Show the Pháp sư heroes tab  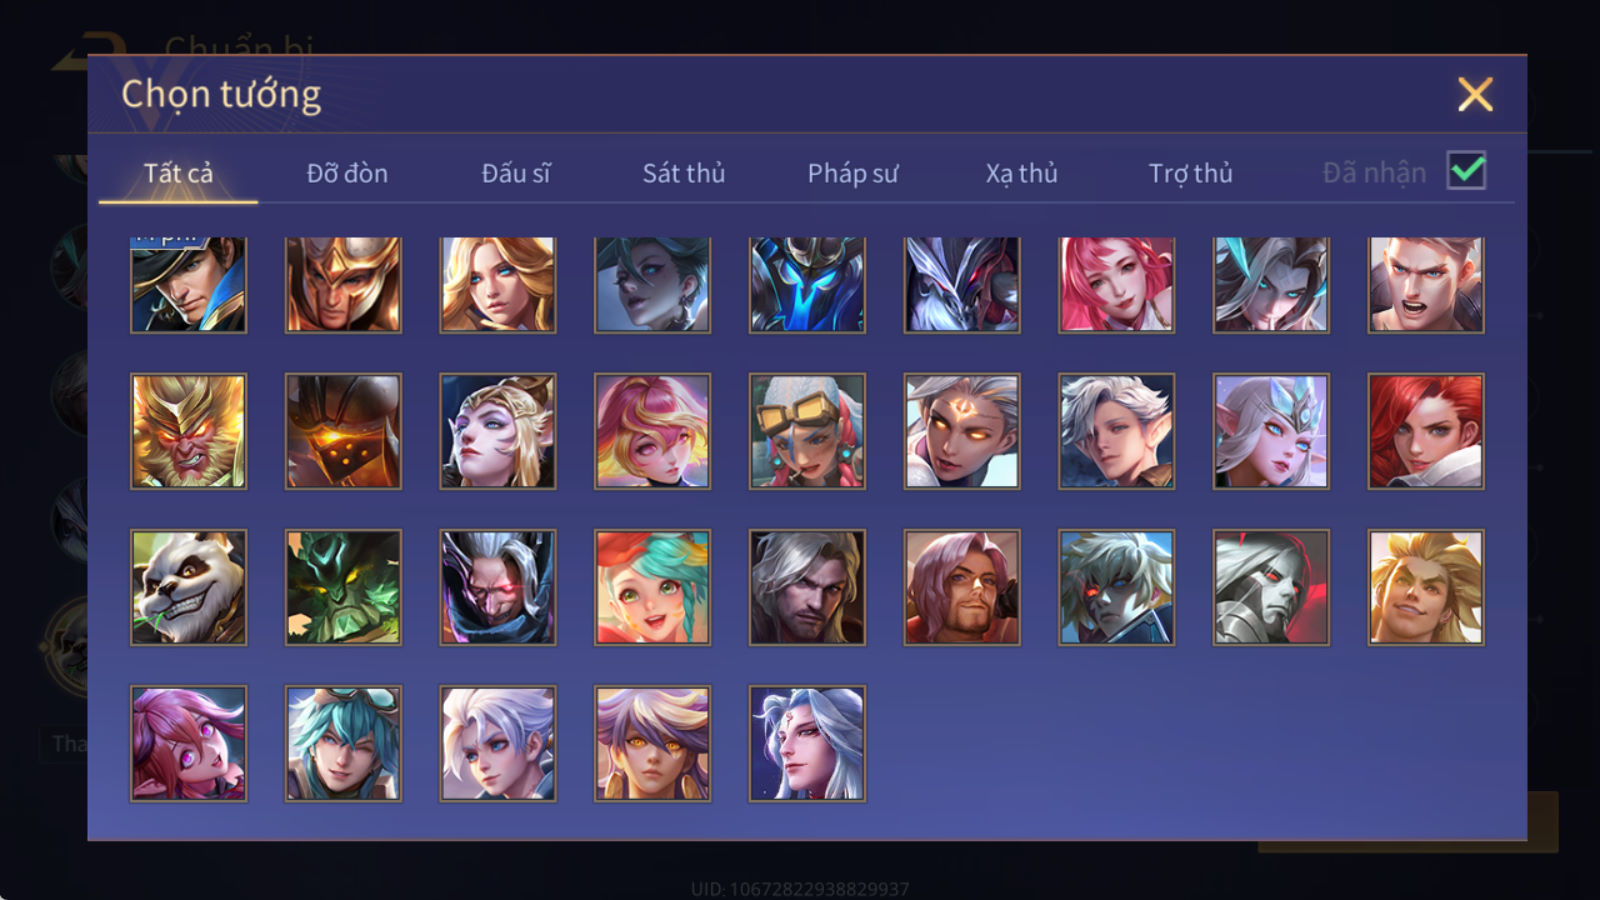coord(853,173)
